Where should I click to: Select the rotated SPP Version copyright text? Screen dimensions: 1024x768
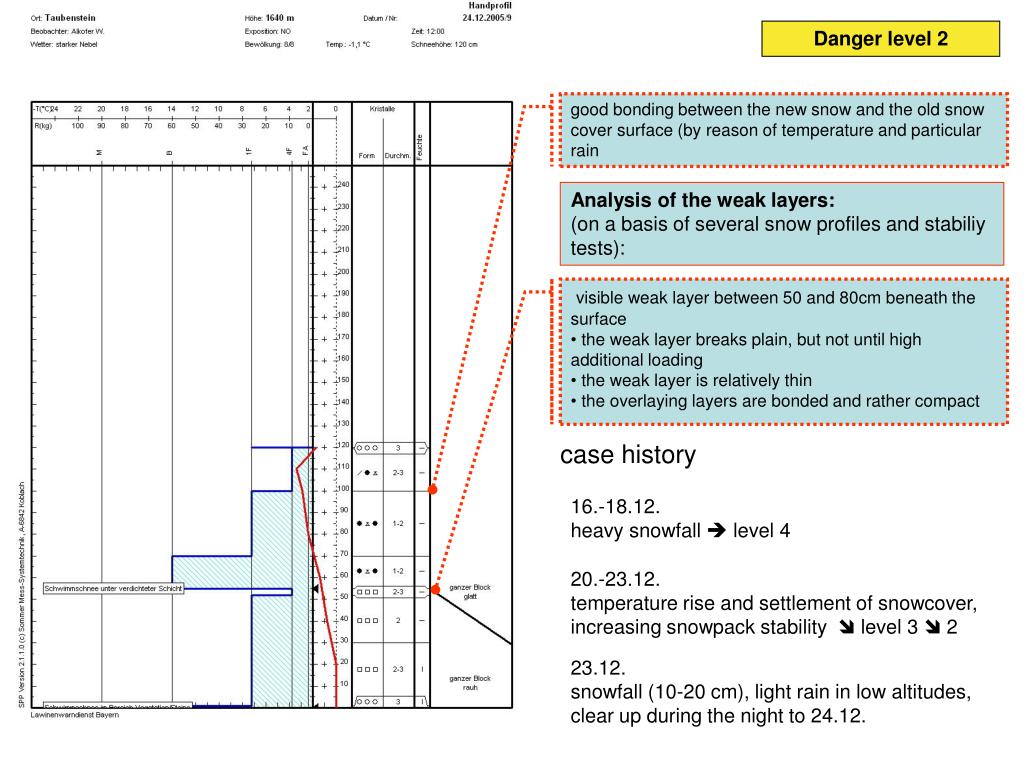pyautogui.click(x=21, y=595)
